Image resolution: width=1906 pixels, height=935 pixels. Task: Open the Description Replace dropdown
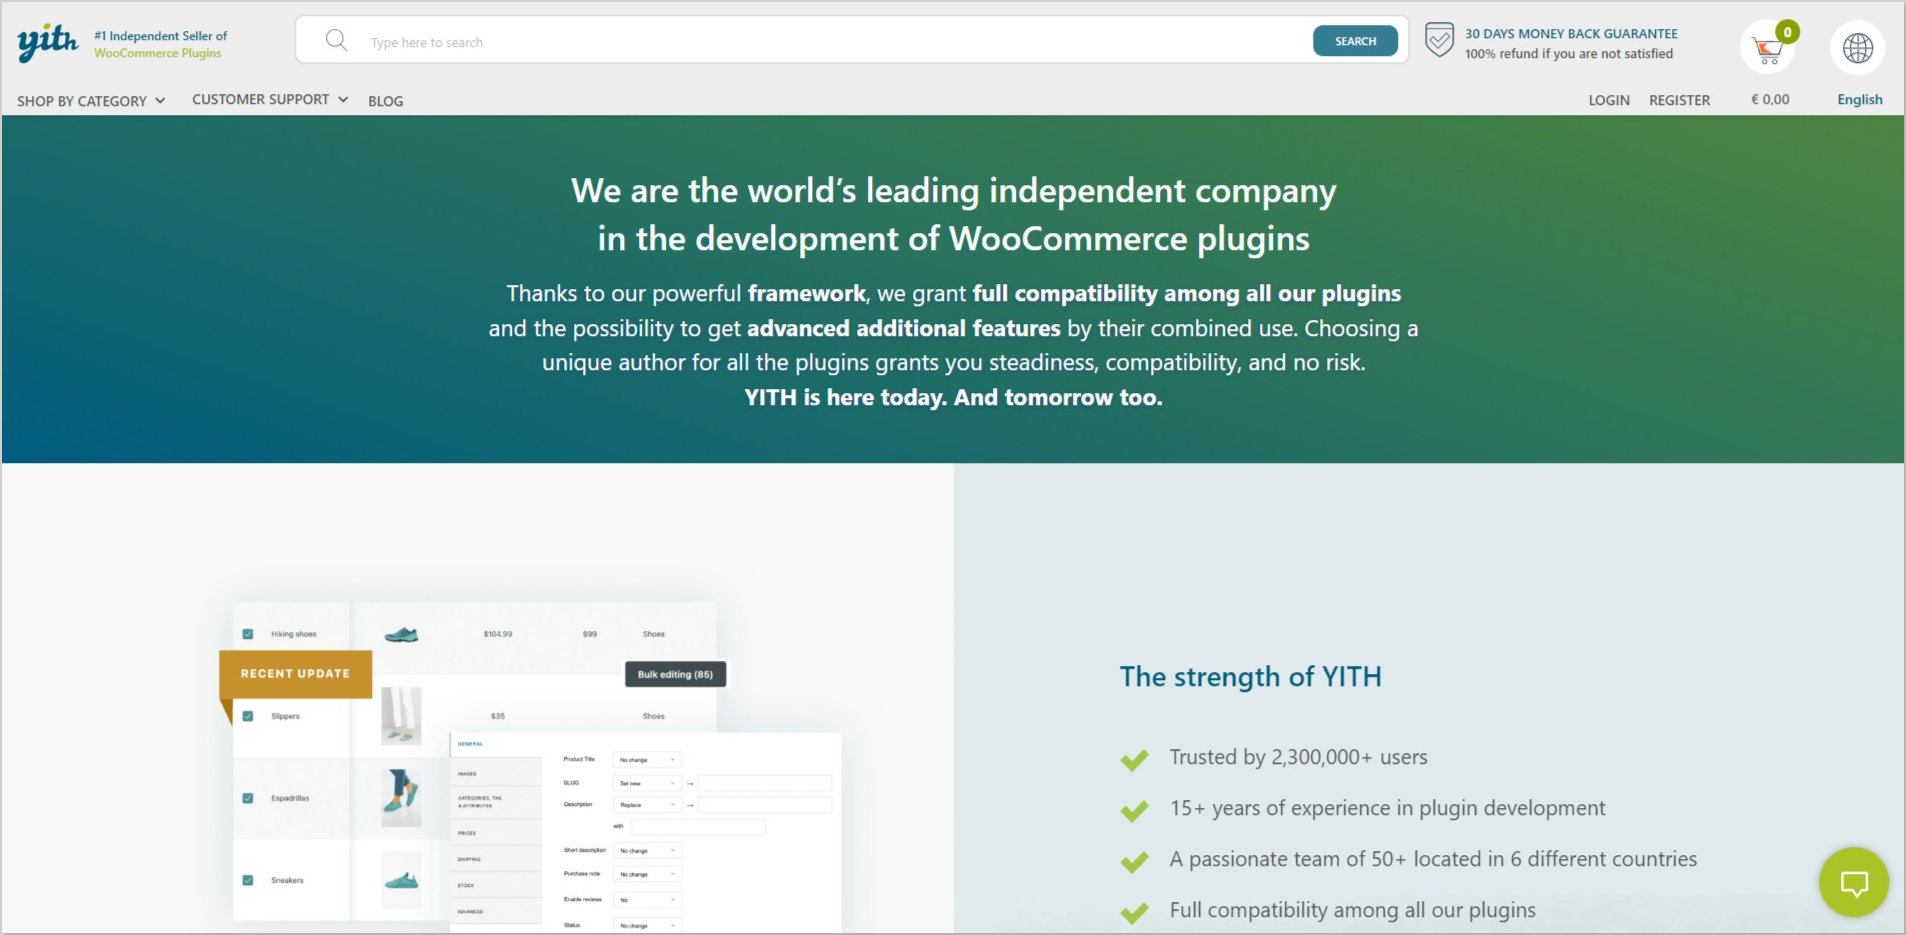[x=647, y=805]
